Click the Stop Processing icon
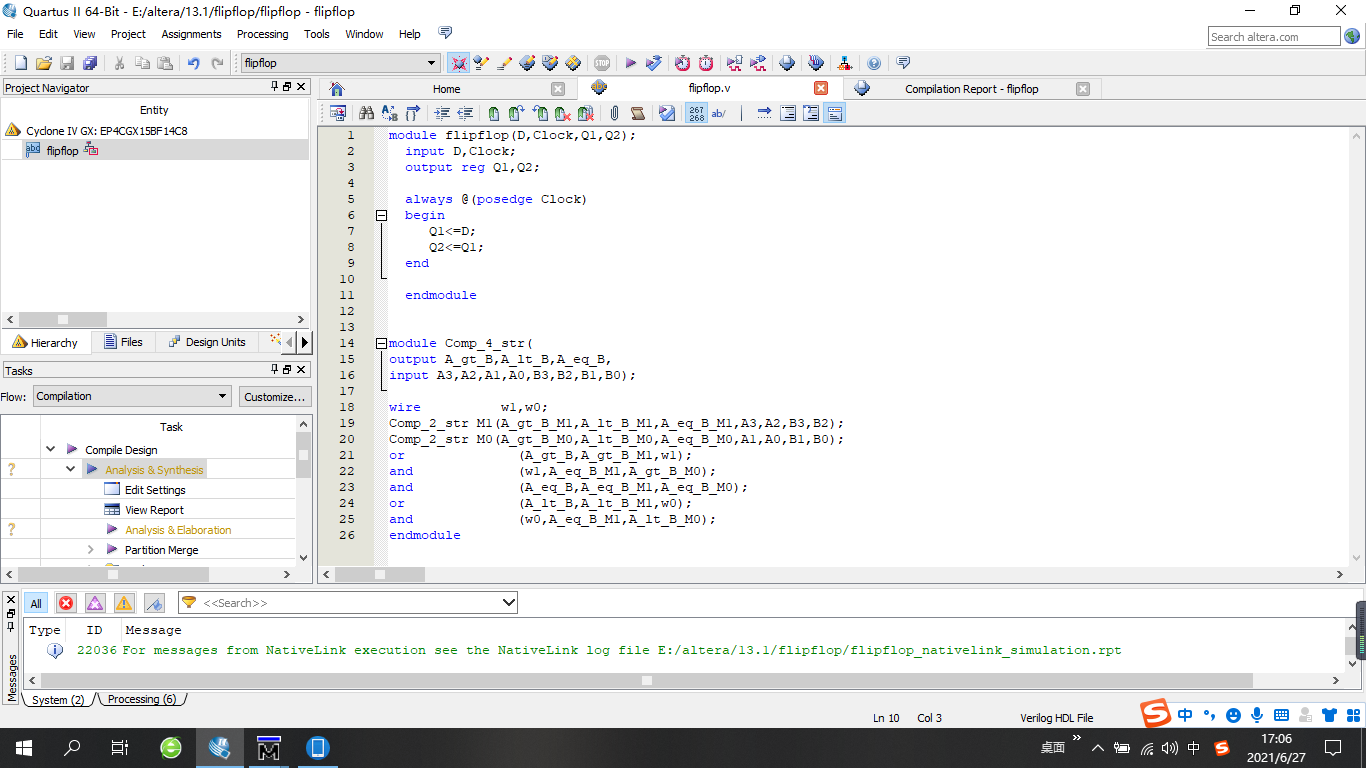Image resolution: width=1366 pixels, height=768 pixels. coord(601,63)
